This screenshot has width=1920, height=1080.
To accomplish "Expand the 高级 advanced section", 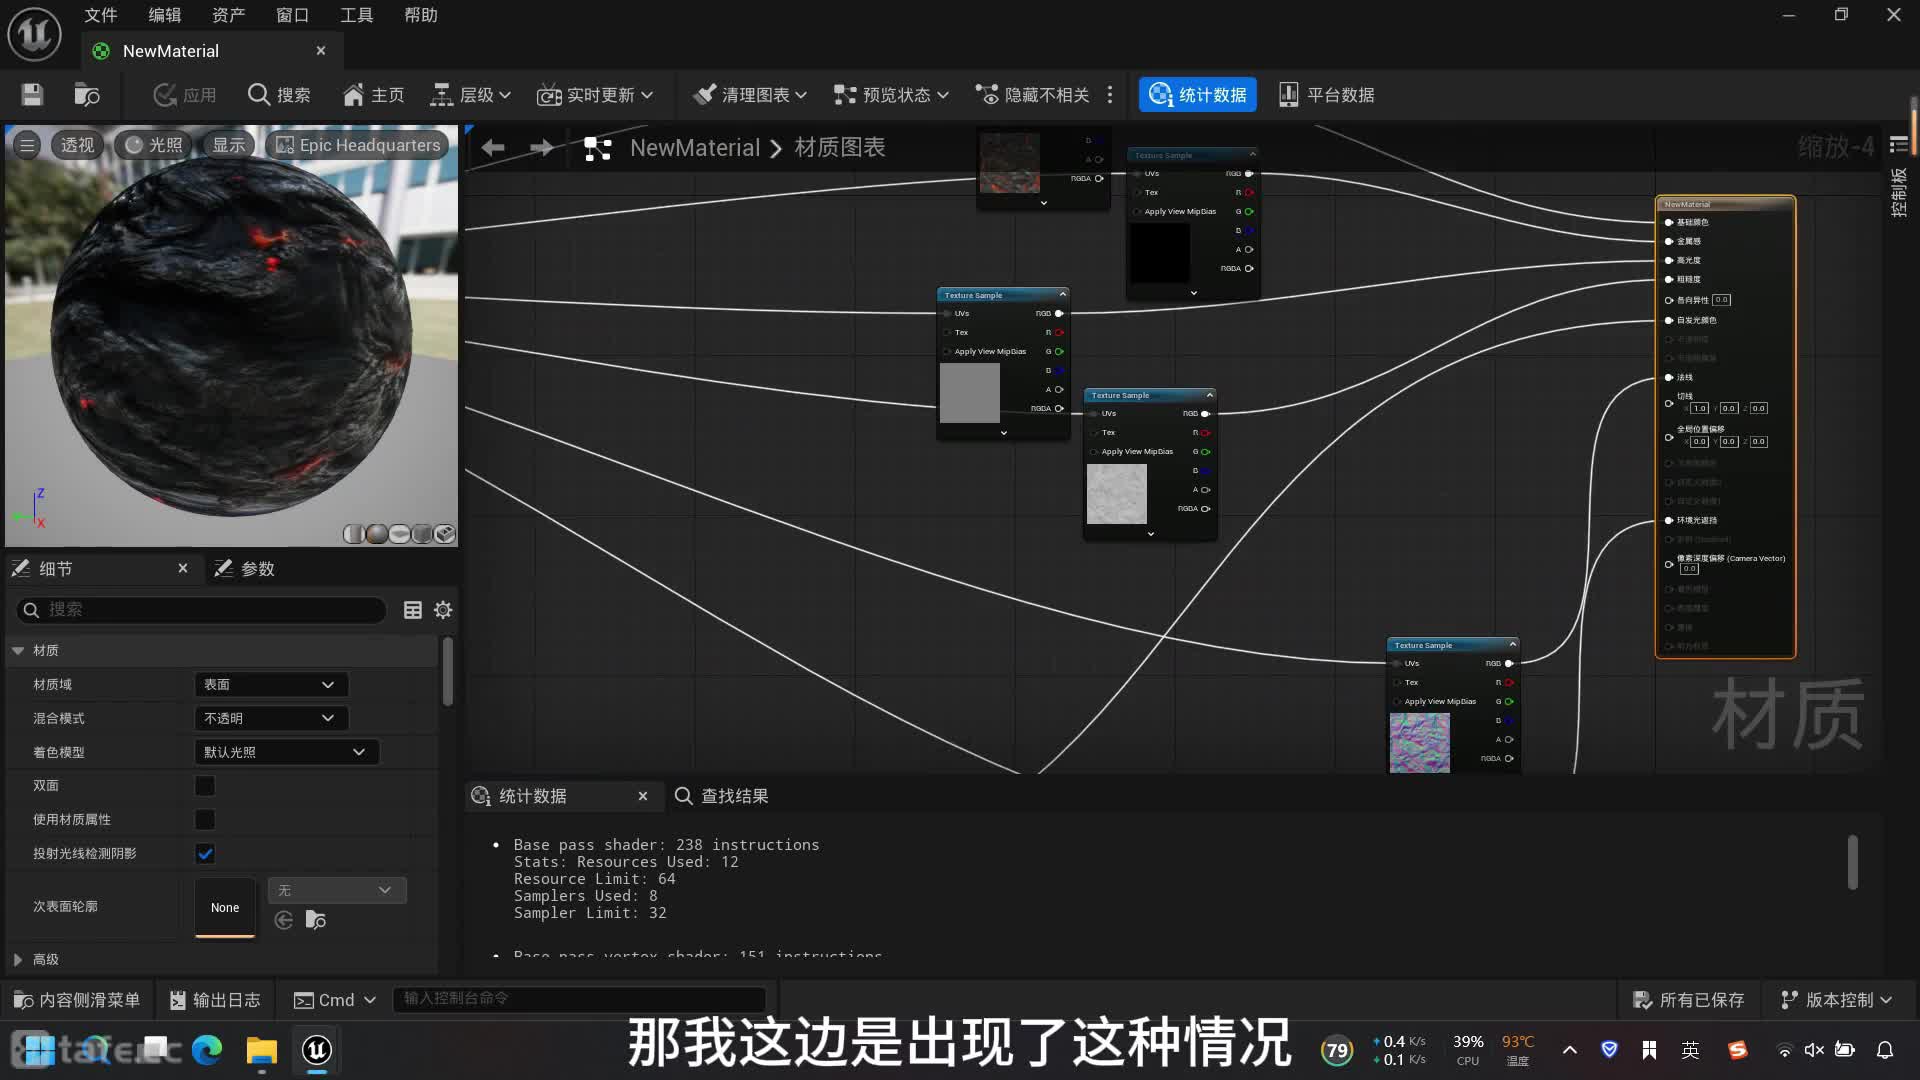I will tap(18, 959).
